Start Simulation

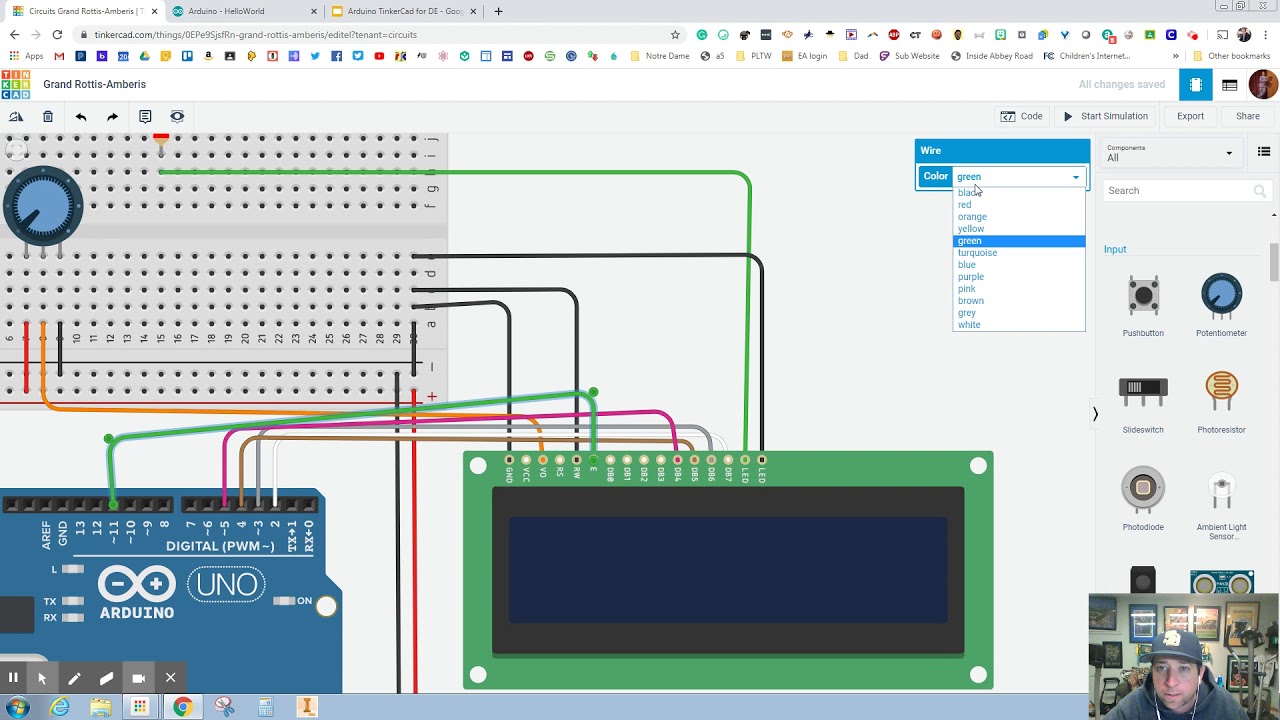tap(1106, 116)
